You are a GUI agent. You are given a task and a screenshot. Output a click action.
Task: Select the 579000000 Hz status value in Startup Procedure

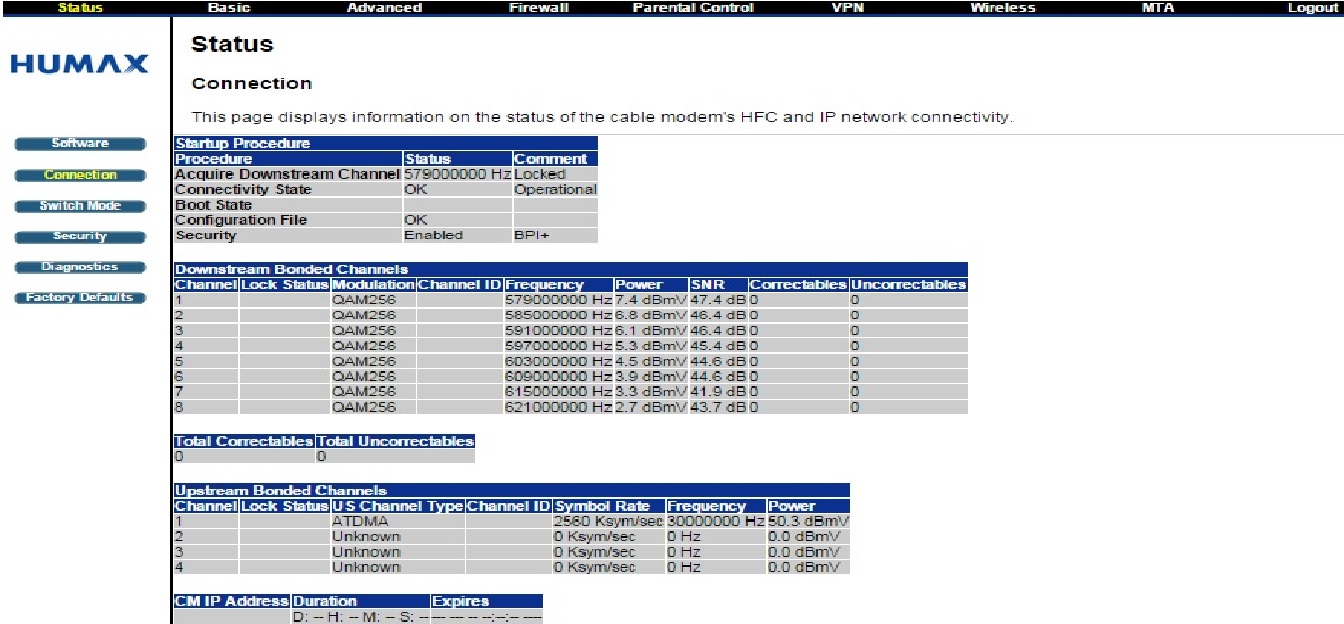[x=458, y=174]
